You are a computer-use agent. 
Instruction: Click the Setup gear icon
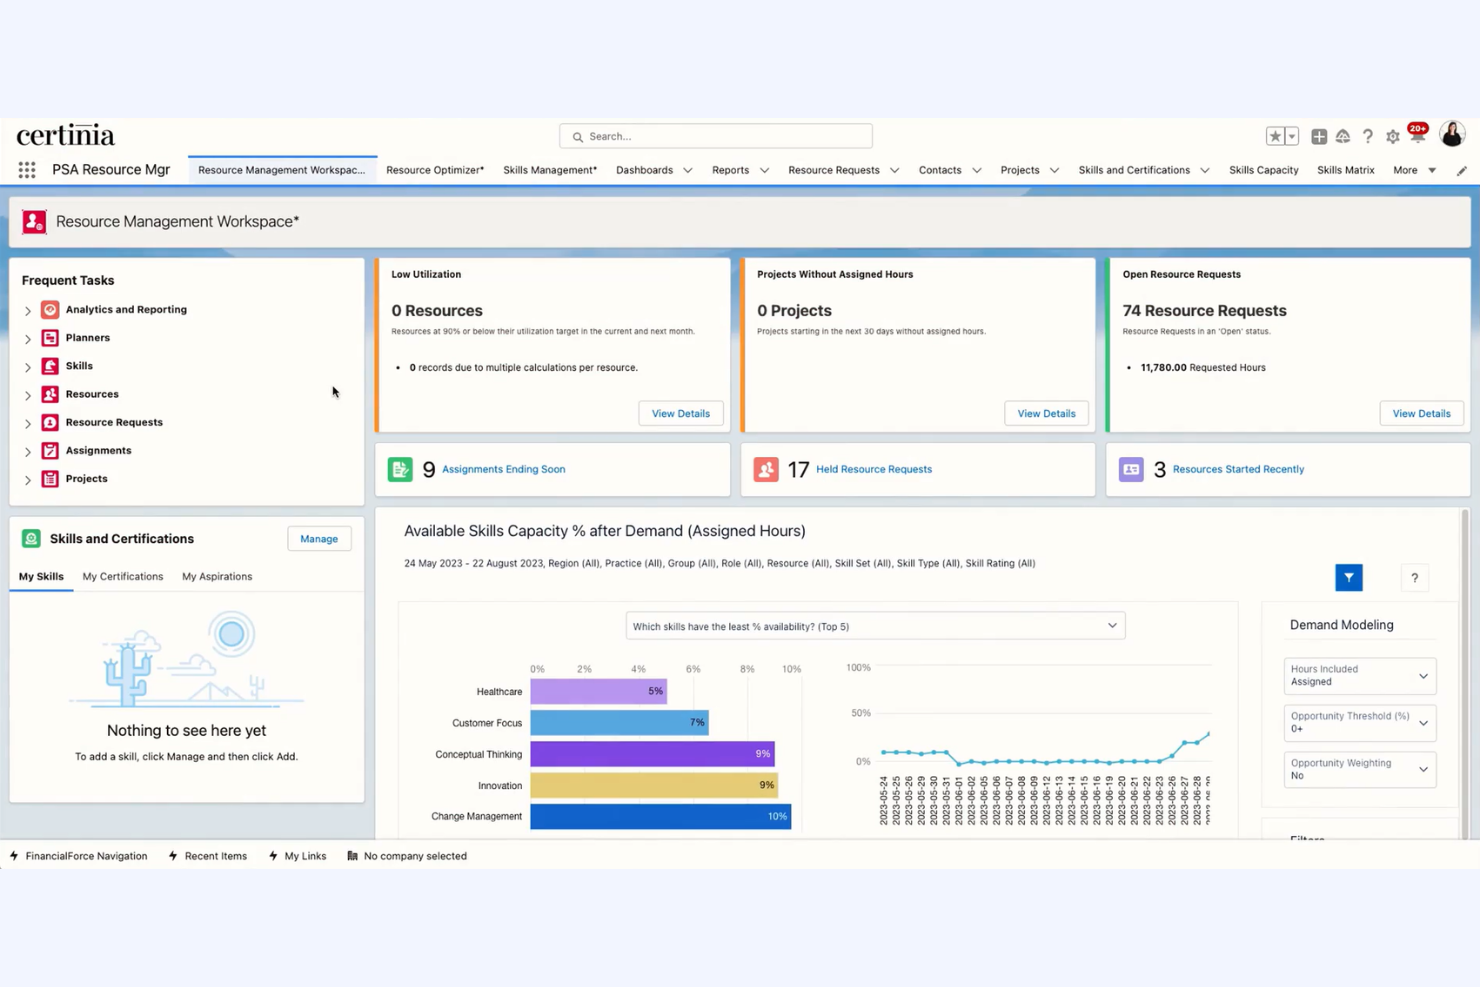tap(1392, 136)
